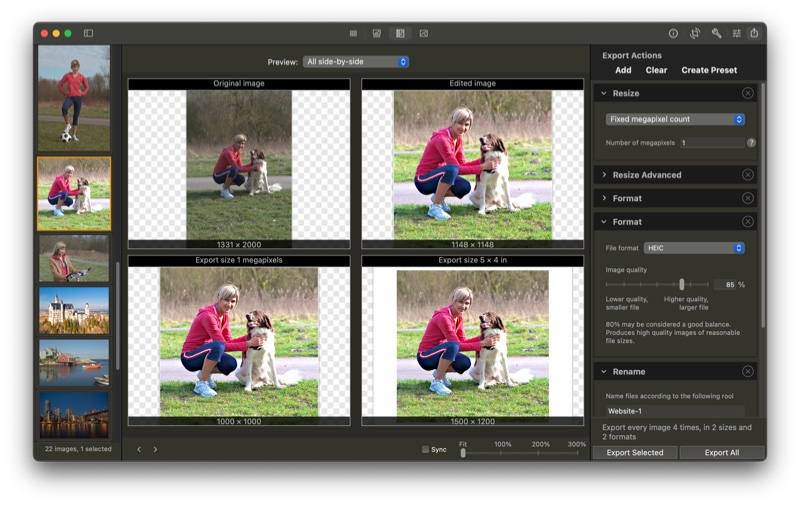Click the Export size 1 megapixels preview
The width and height of the screenshot is (800, 505).
[x=239, y=341]
